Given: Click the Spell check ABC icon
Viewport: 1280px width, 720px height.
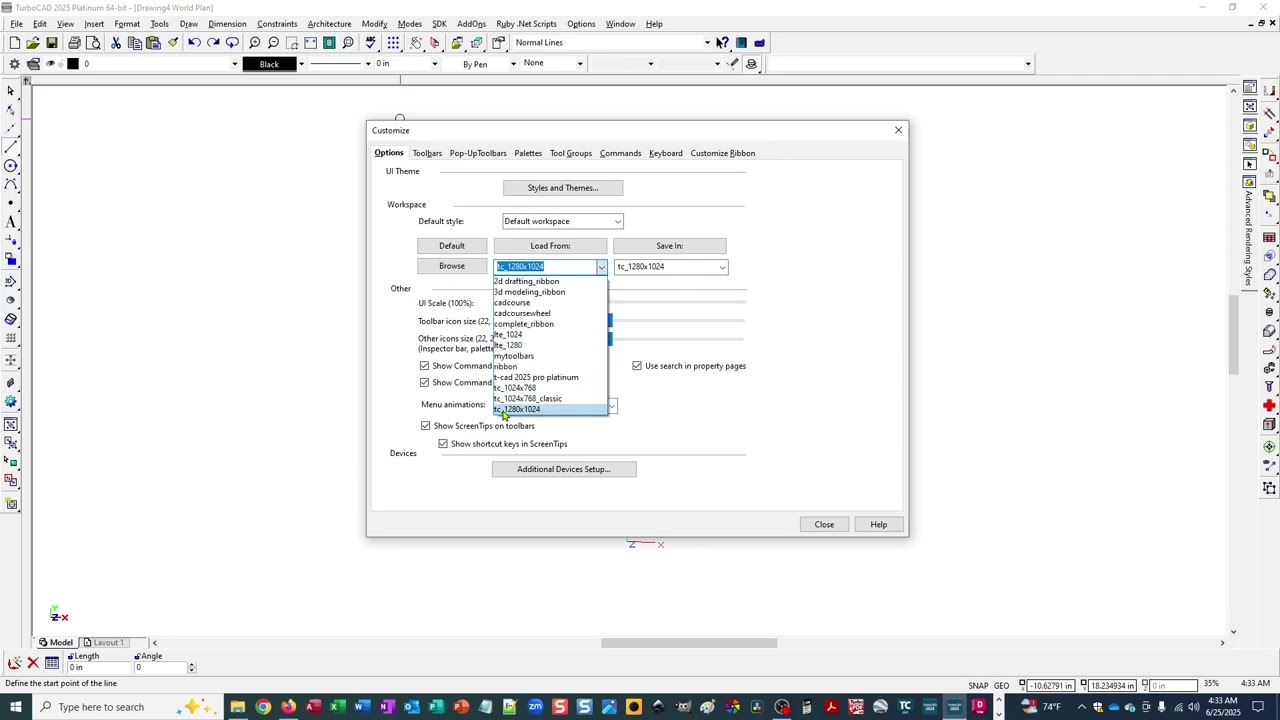Looking at the screenshot, I should [371, 43].
